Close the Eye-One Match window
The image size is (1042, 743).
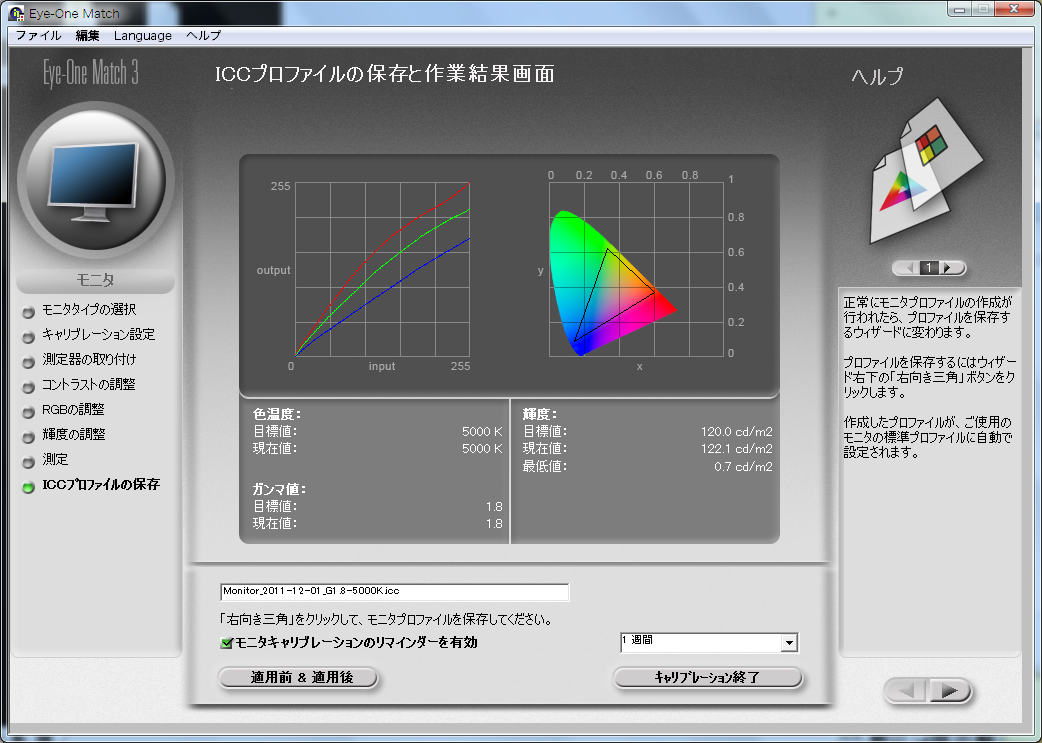1014,9
